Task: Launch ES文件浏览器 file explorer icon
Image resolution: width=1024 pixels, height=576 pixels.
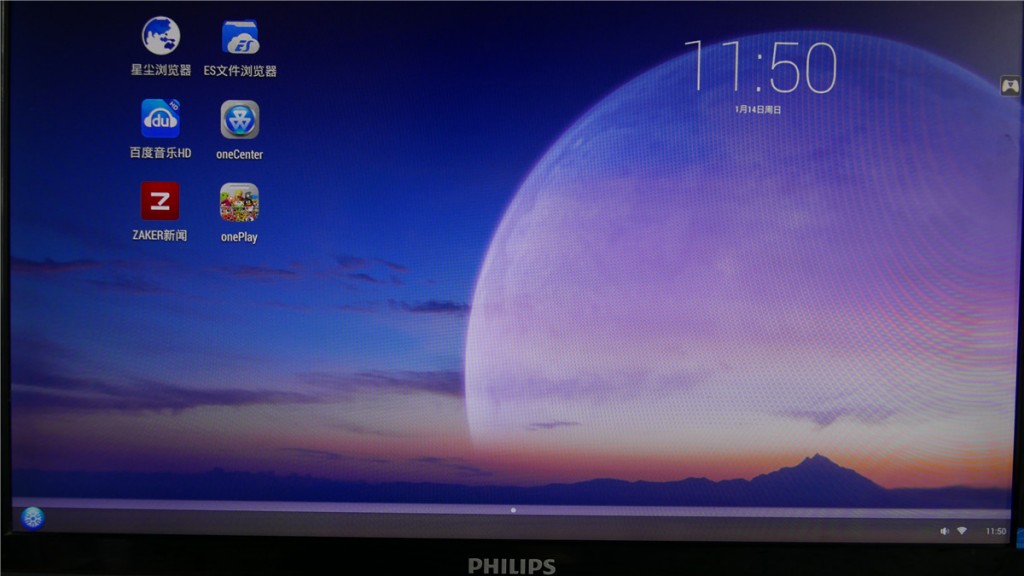Action: point(240,37)
